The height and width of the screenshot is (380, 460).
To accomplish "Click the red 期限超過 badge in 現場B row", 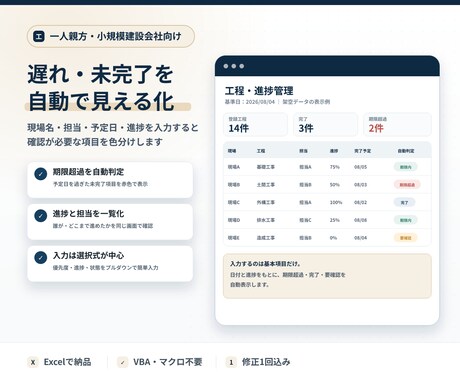I will [407, 185].
